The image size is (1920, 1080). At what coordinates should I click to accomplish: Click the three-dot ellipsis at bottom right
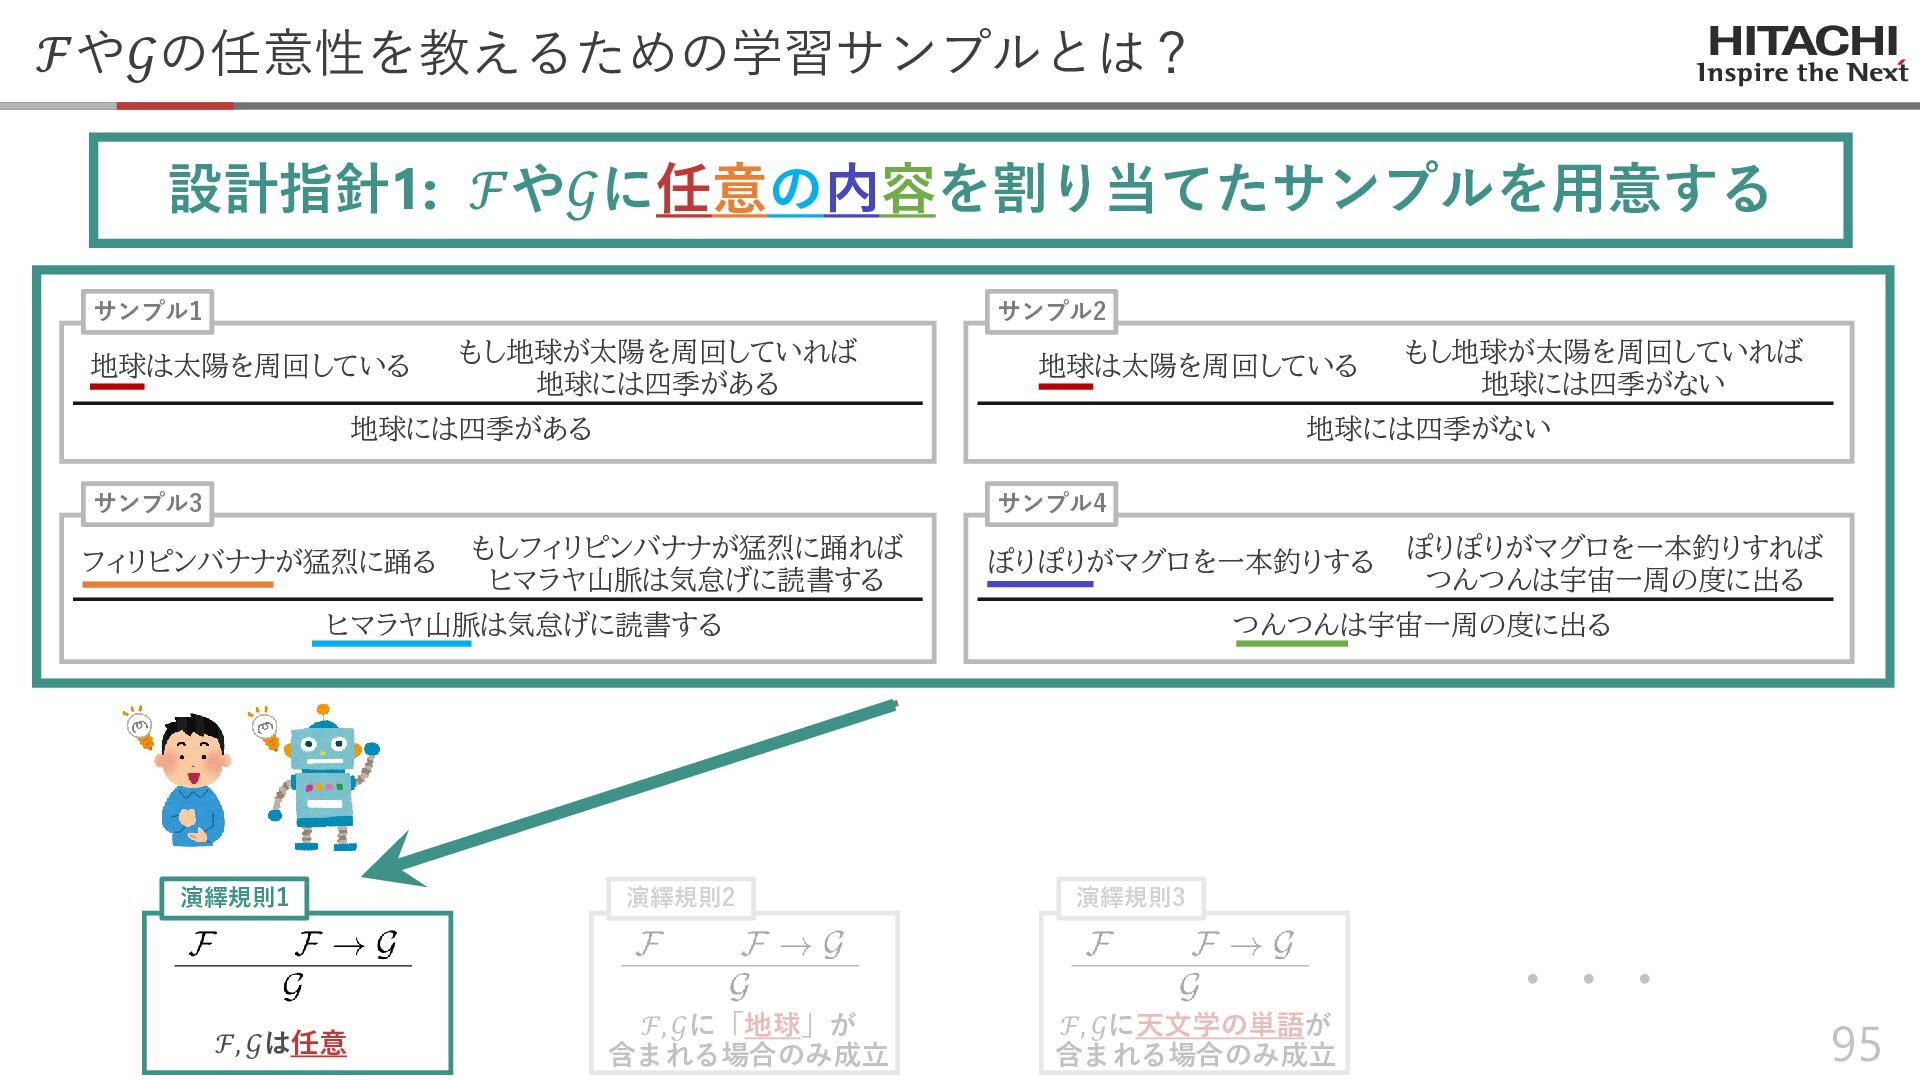pyautogui.click(x=1588, y=978)
